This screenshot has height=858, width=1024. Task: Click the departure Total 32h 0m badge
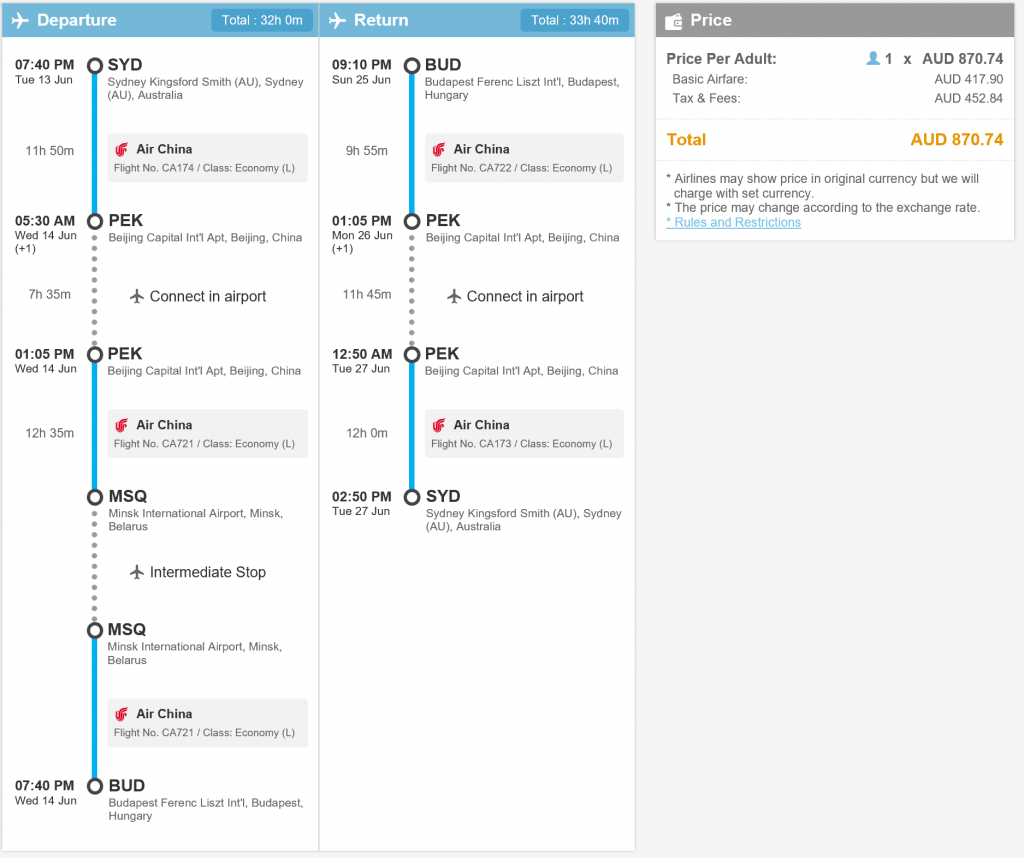coord(262,20)
